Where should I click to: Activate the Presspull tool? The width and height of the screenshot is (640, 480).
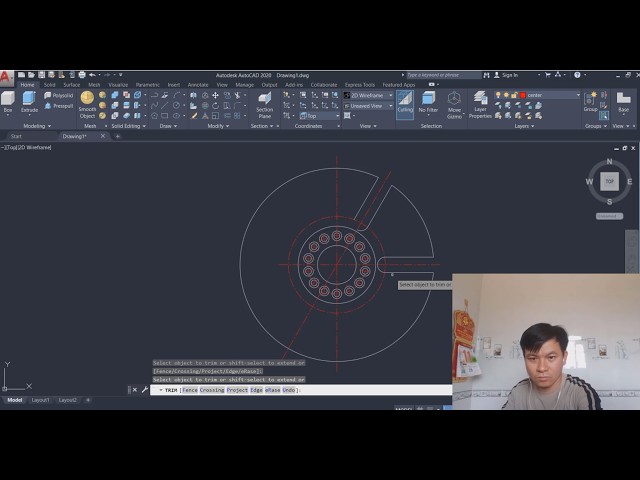(59, 106)
